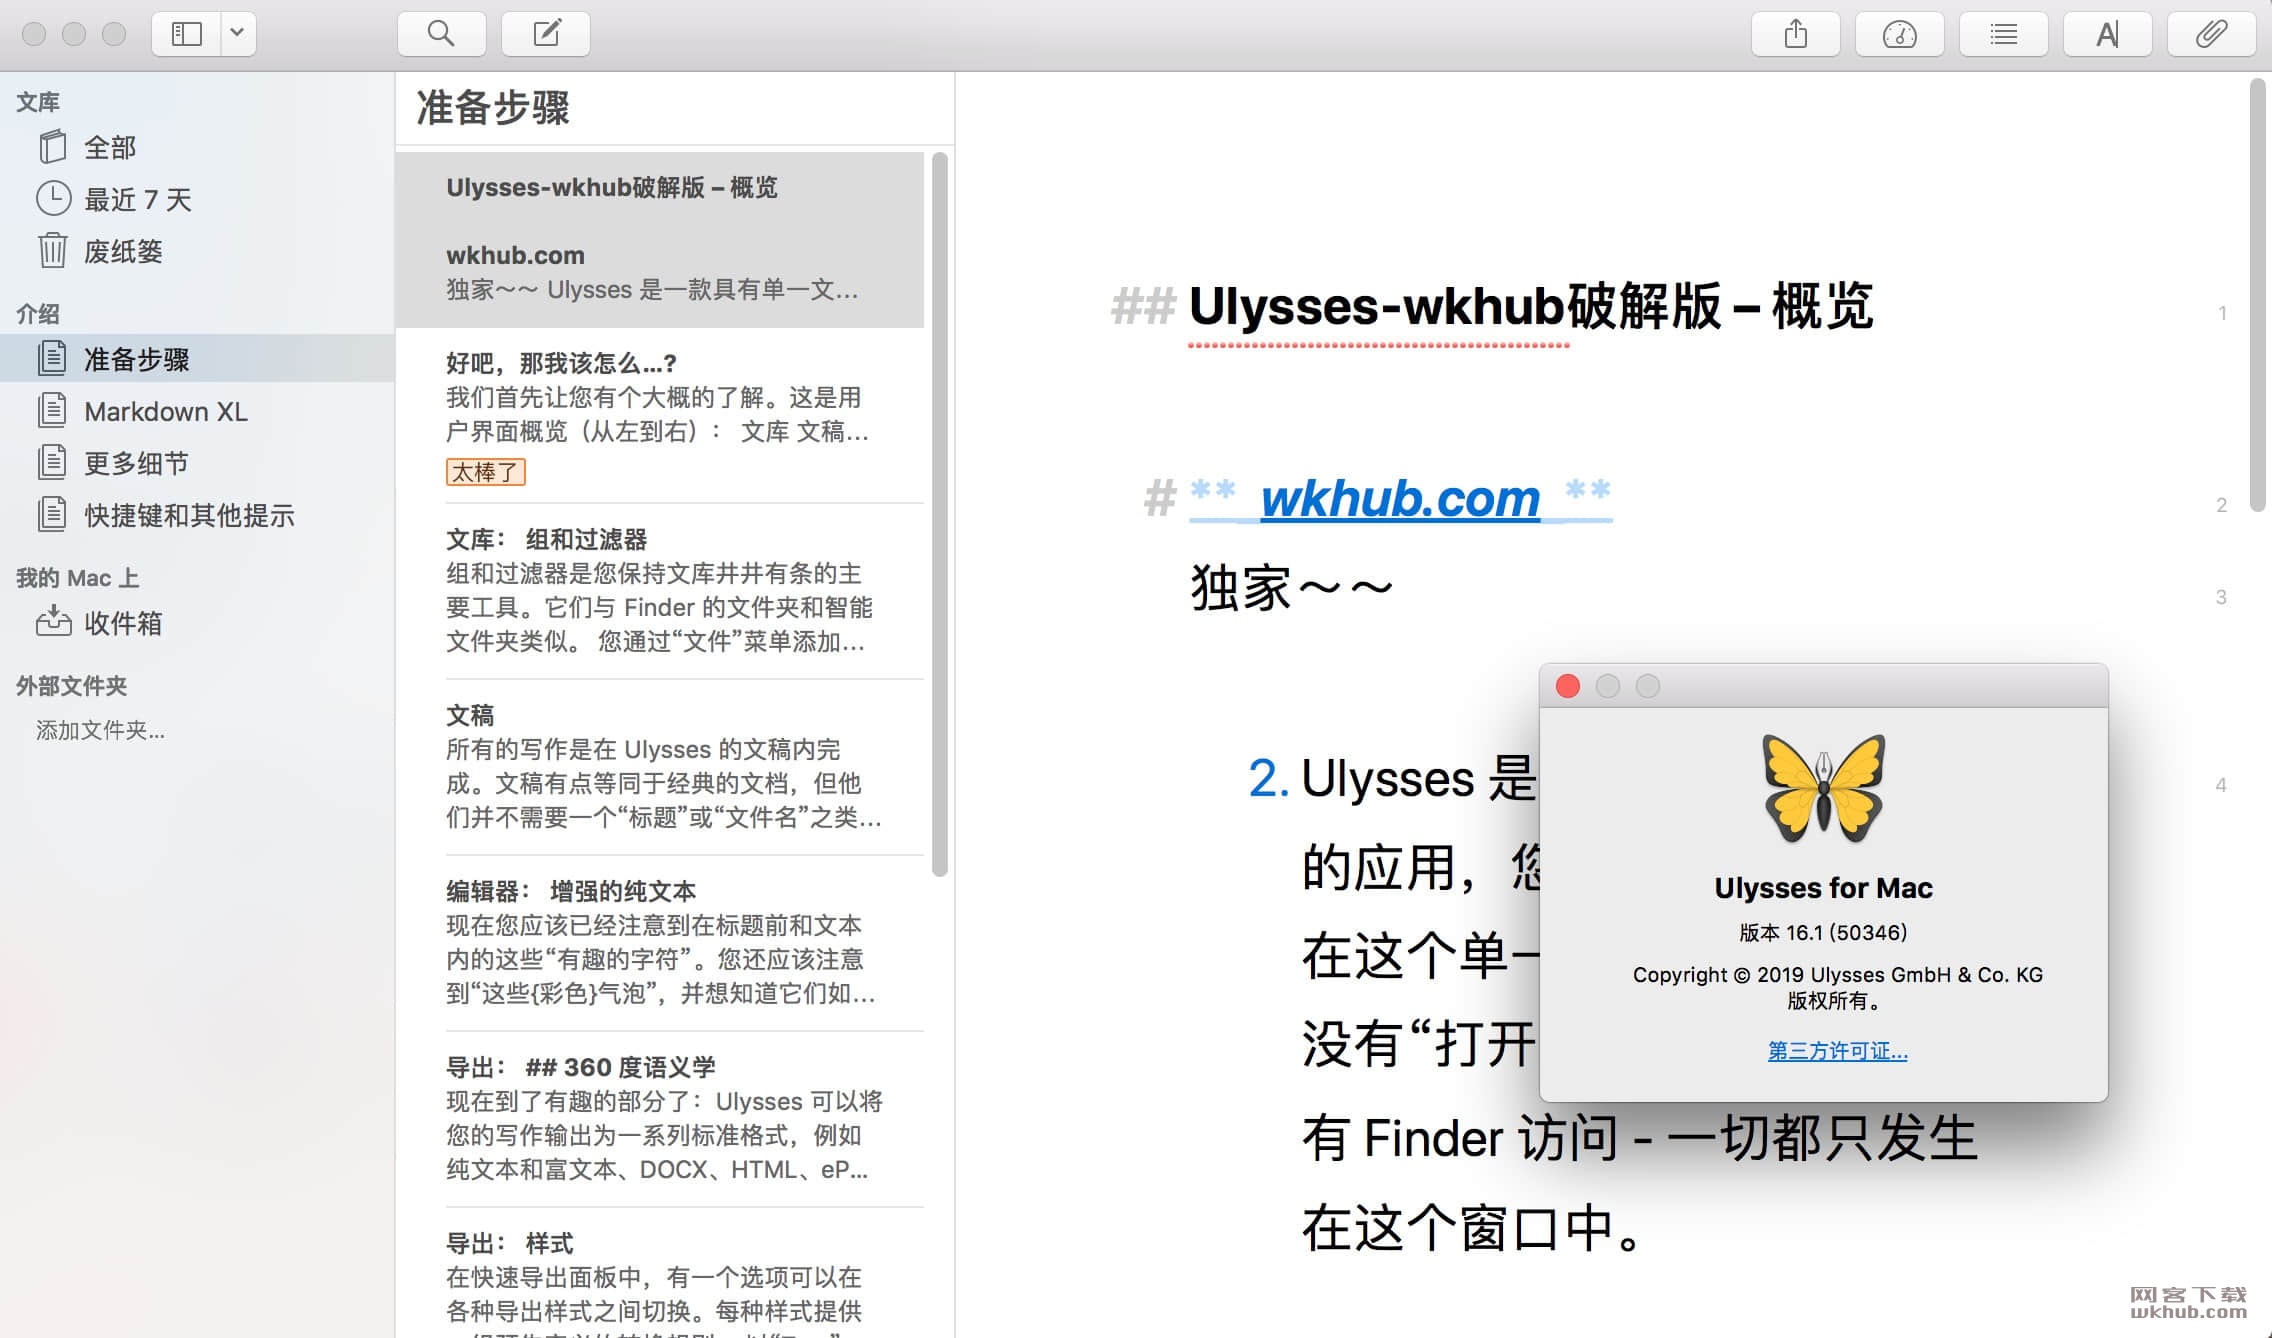Viewport: 2272px width, 1338px height.
Task: Open the navigation outline list
Action: coord(2004,34)
